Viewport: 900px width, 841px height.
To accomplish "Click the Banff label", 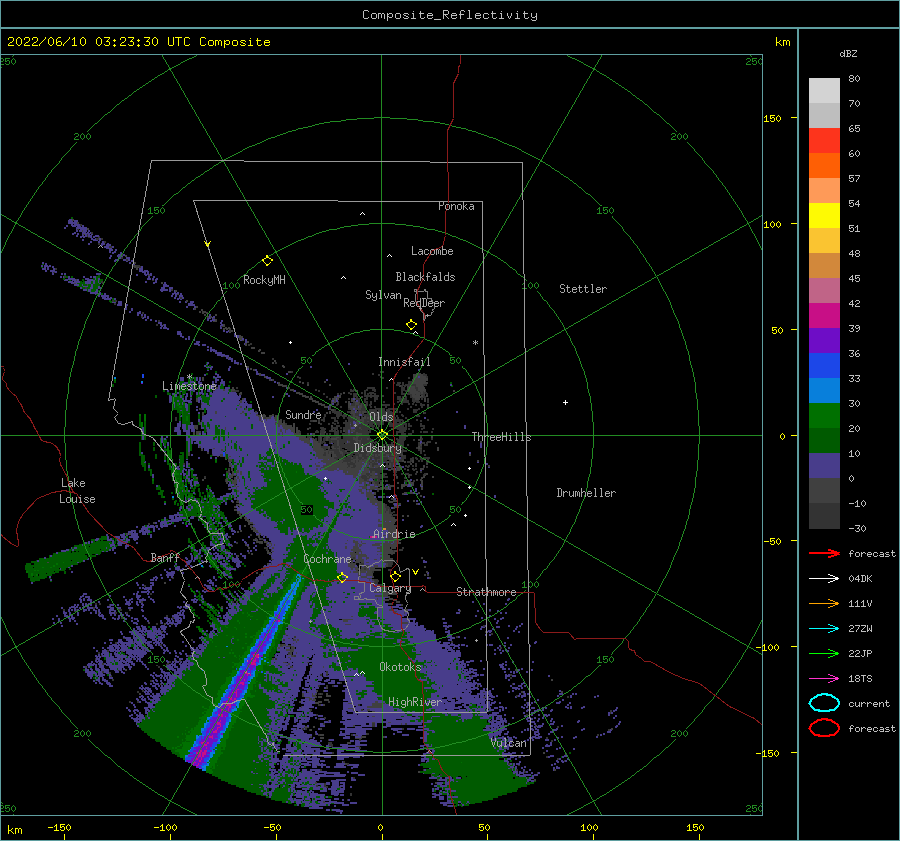I will pyautogui.click(x=165, y=557).
